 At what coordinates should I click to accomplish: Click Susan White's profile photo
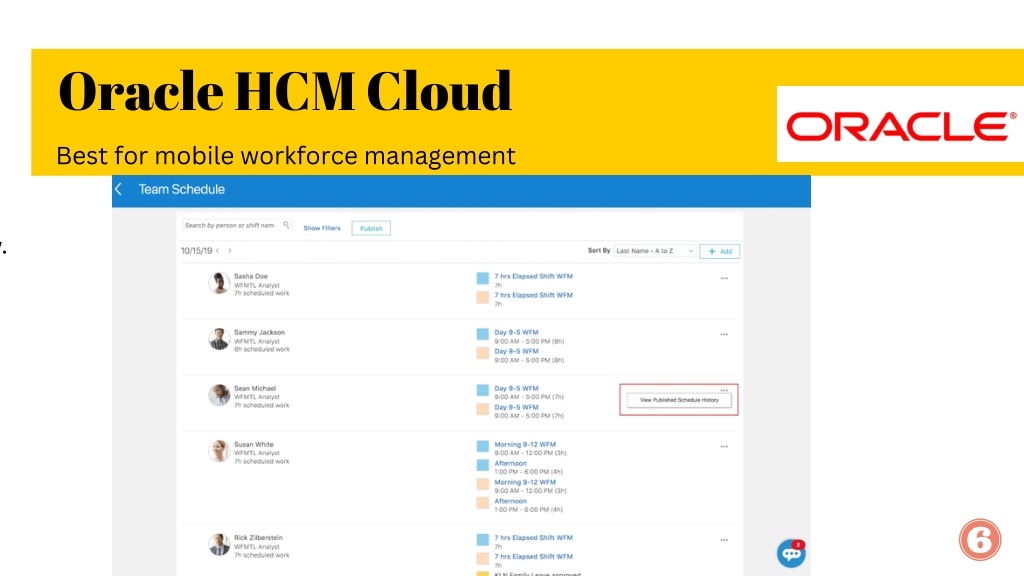(219, 451)
